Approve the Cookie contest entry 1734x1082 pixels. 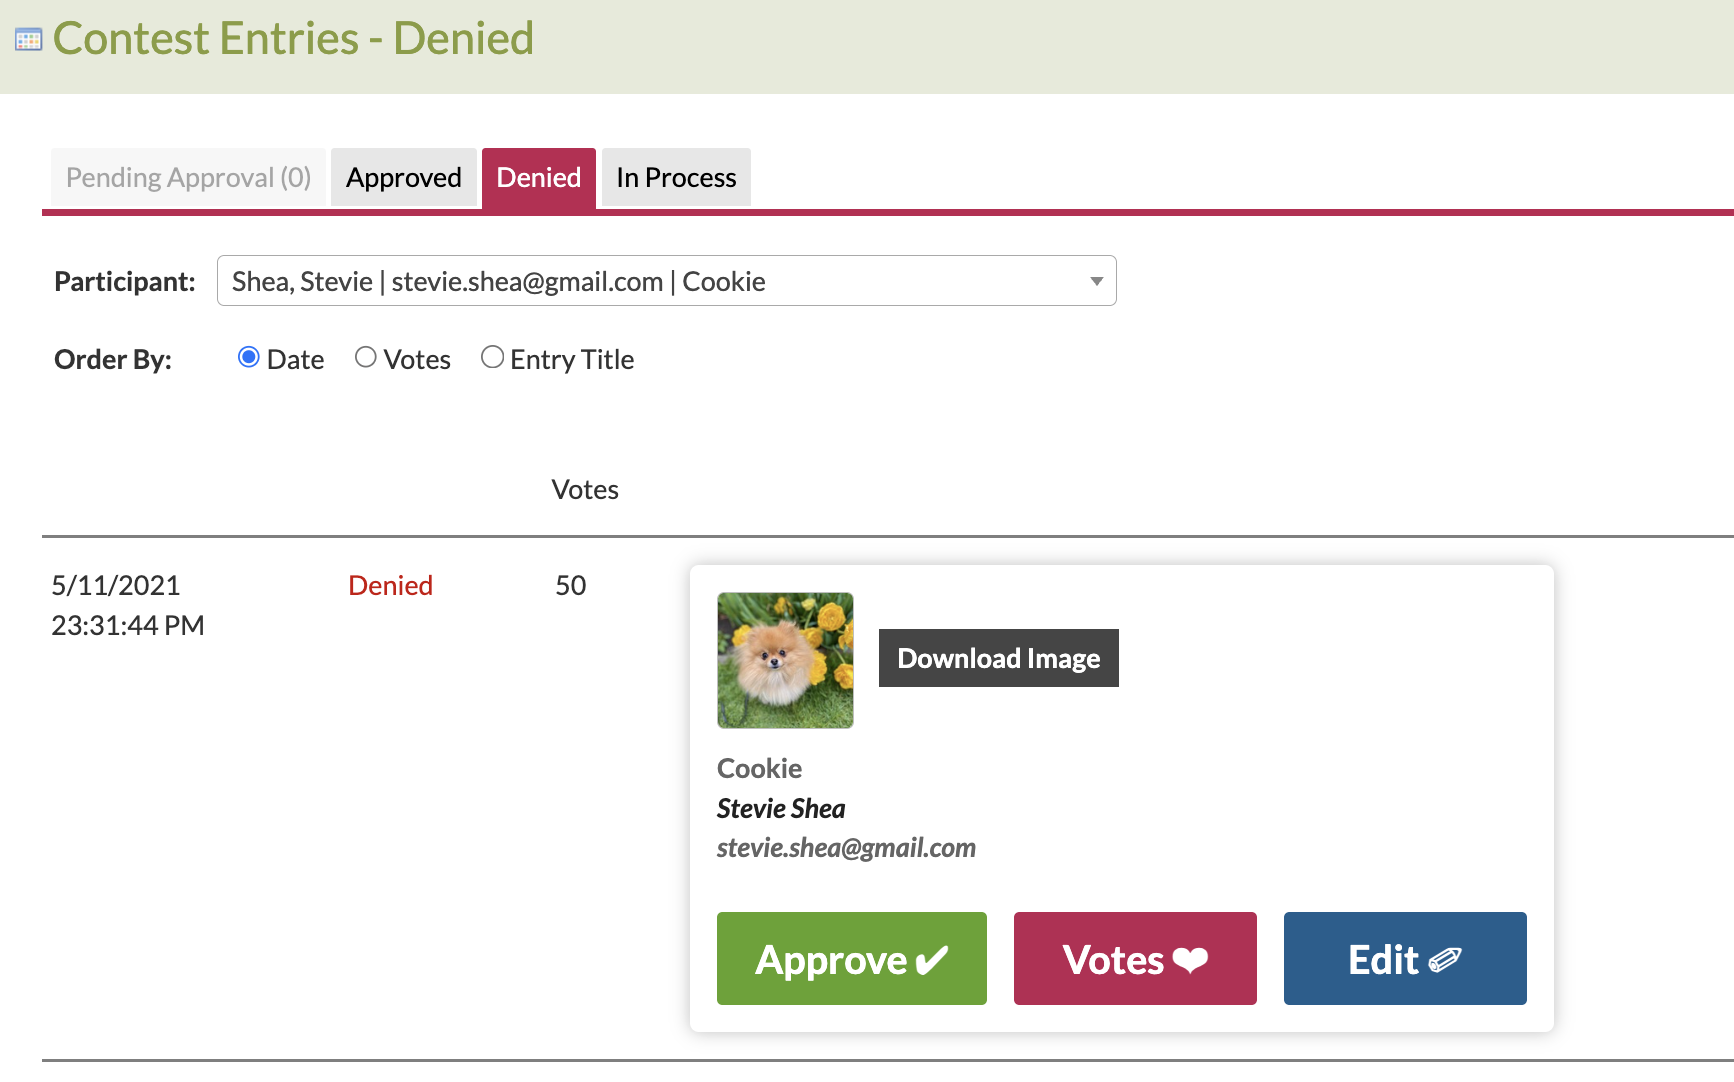[852, 958]
